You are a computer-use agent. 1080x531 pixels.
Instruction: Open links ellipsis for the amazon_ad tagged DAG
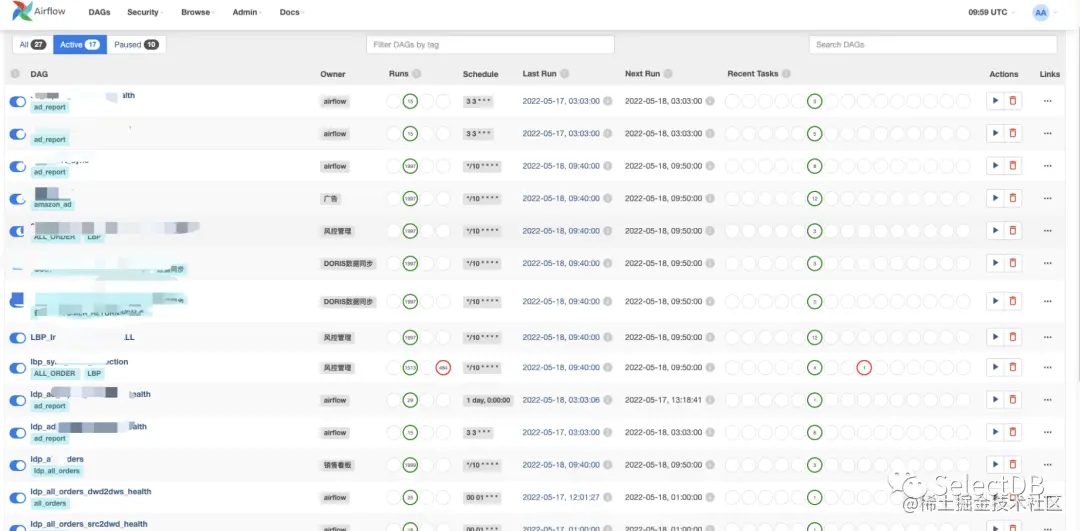(x=1048, y=198)
